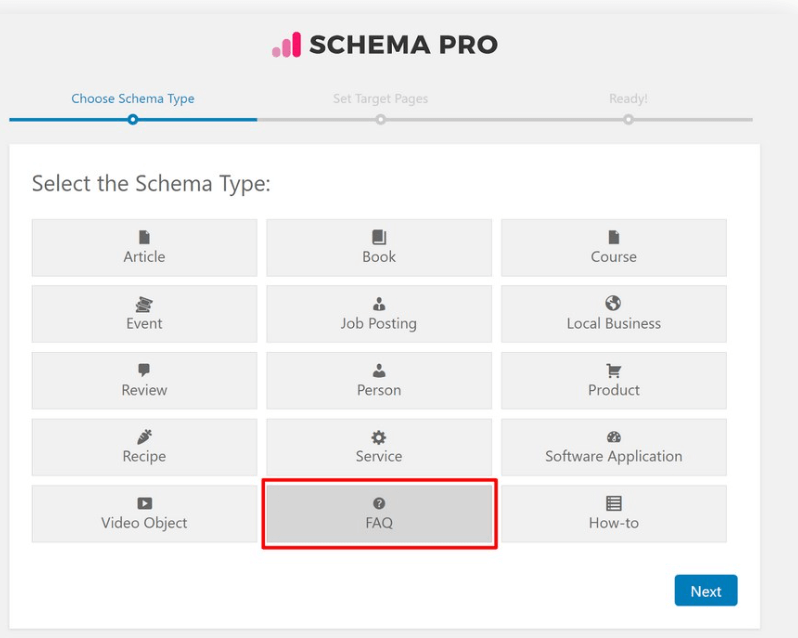Select the Recipe carrot icon
Image resolution: width=798 pixels, height=638 pixels.
144,437
